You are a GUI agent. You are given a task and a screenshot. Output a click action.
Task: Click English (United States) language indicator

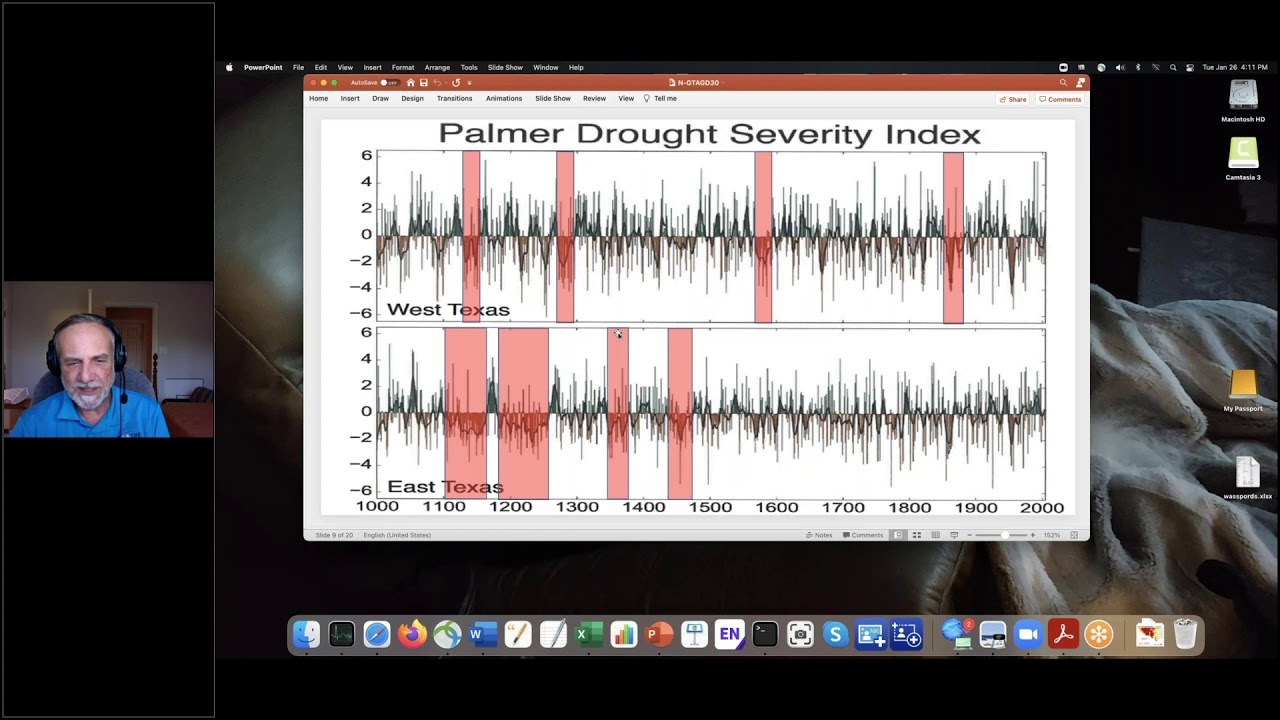[397, 535]
